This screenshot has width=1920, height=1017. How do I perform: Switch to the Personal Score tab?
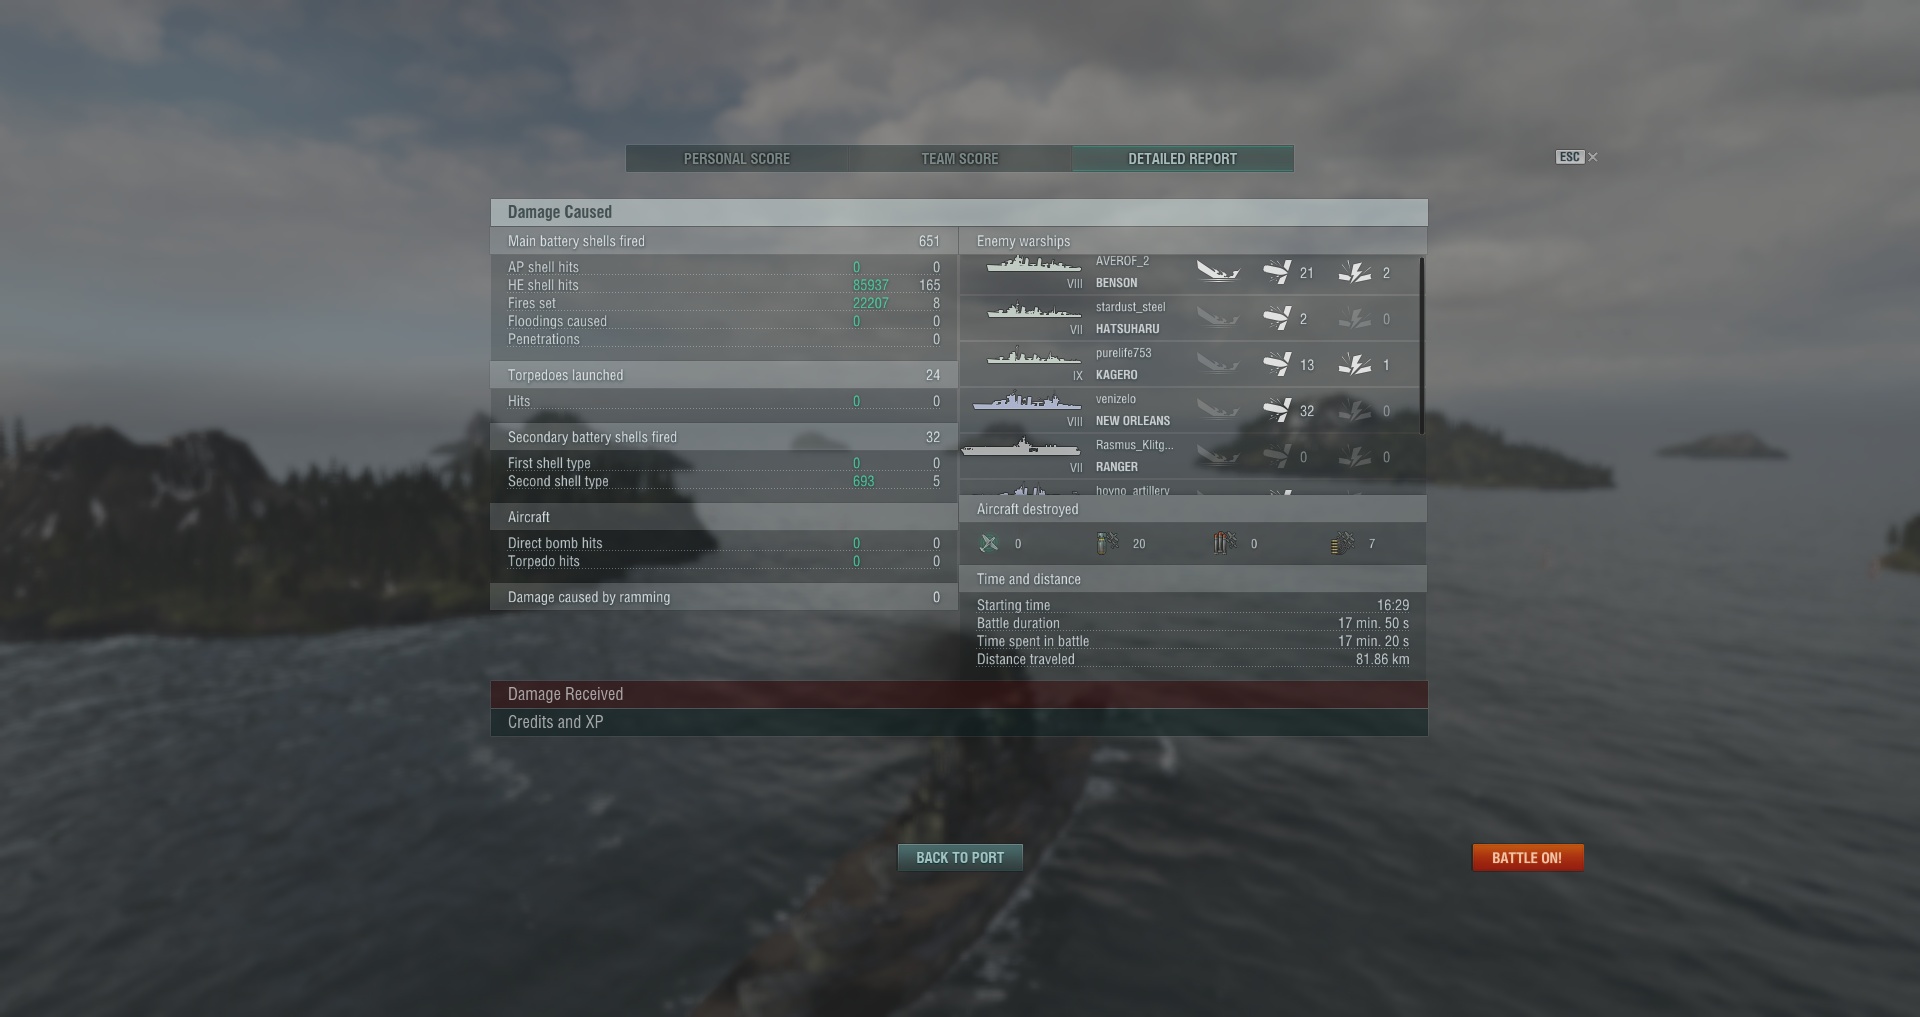point(737,158)
